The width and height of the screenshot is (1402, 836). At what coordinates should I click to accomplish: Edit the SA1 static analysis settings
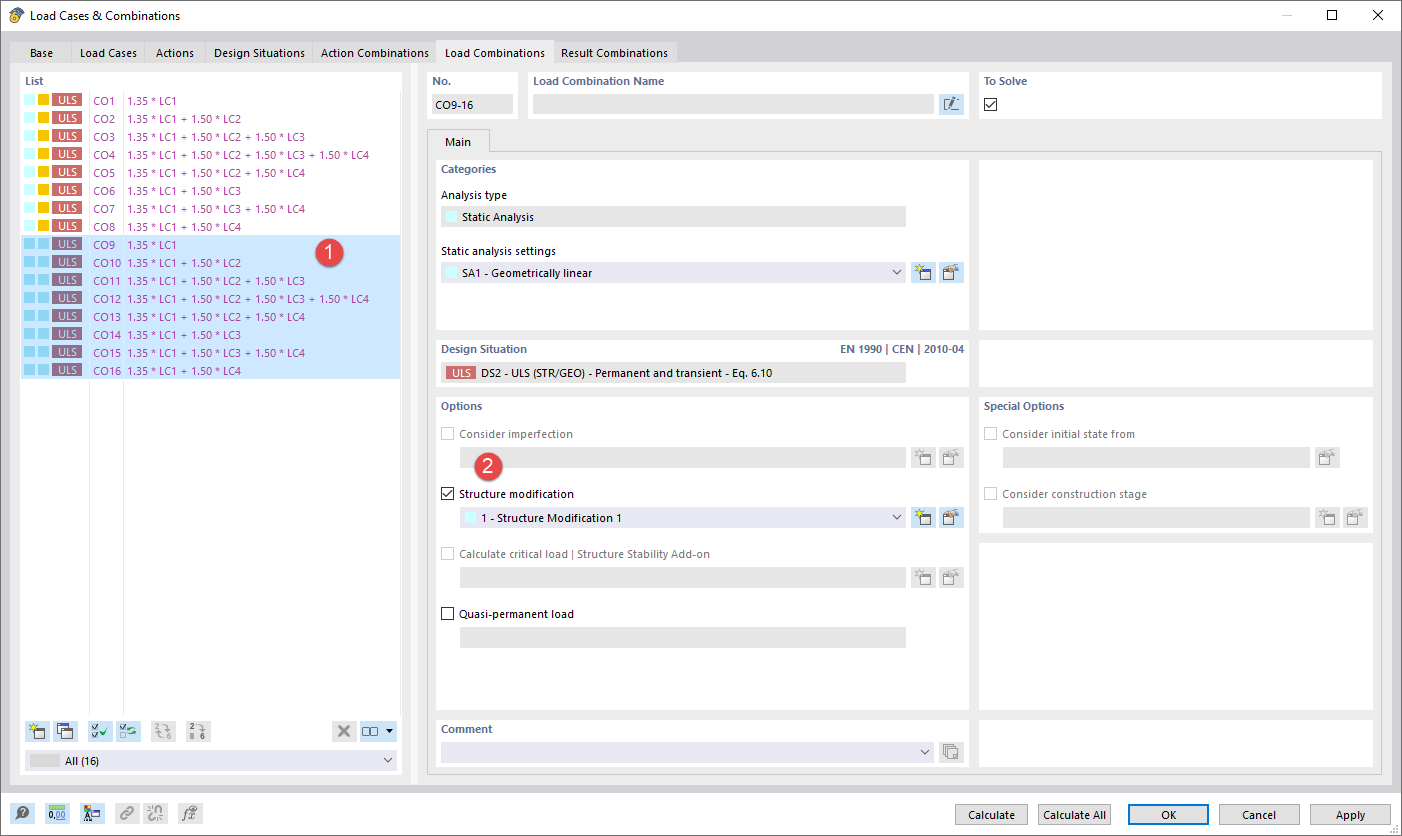click(x=951, y=272)
